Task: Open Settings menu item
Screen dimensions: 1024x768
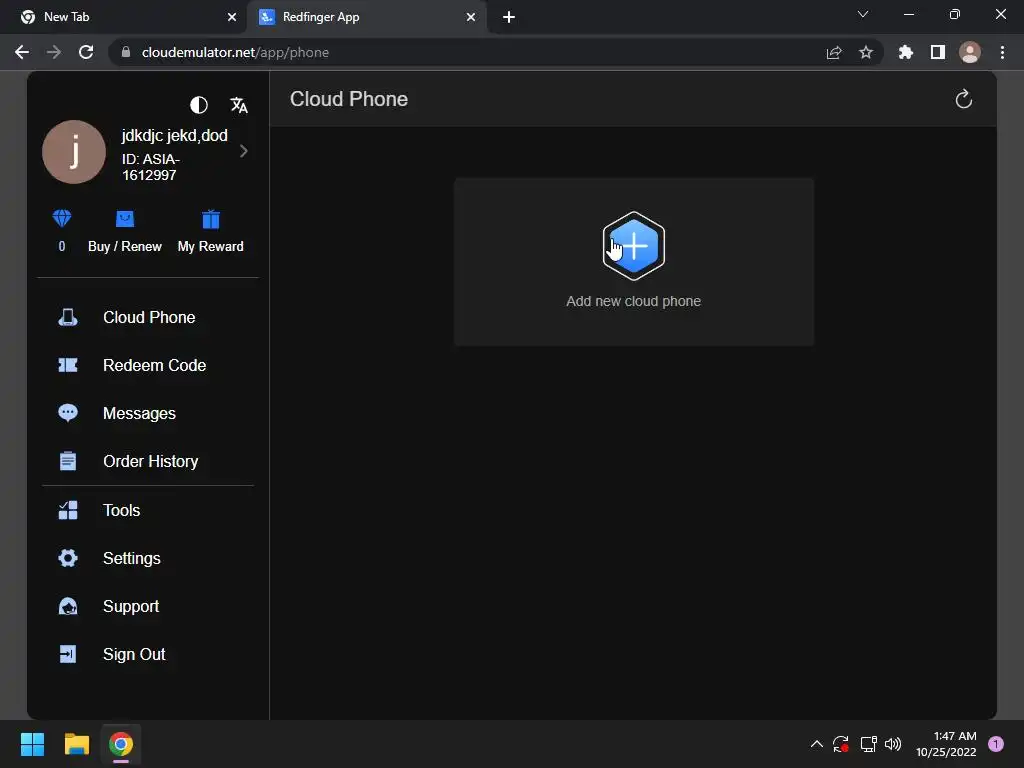Action: tap(131, 558)
